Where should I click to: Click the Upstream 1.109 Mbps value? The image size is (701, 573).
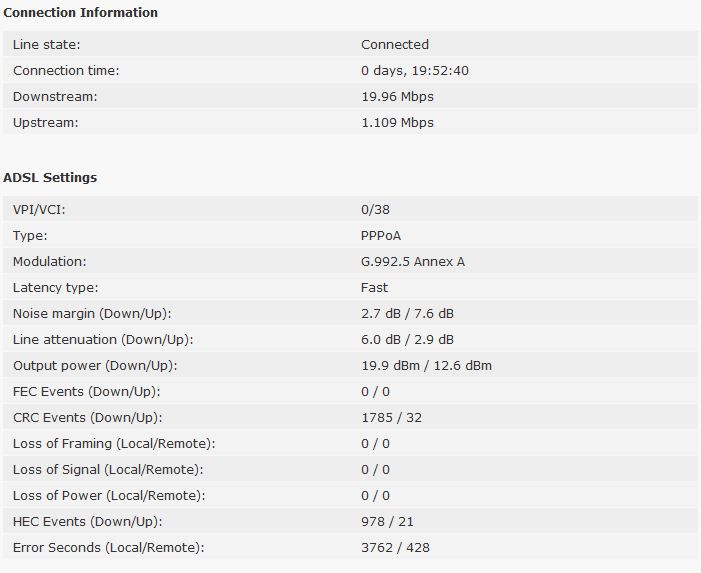(x=397, y=122)
